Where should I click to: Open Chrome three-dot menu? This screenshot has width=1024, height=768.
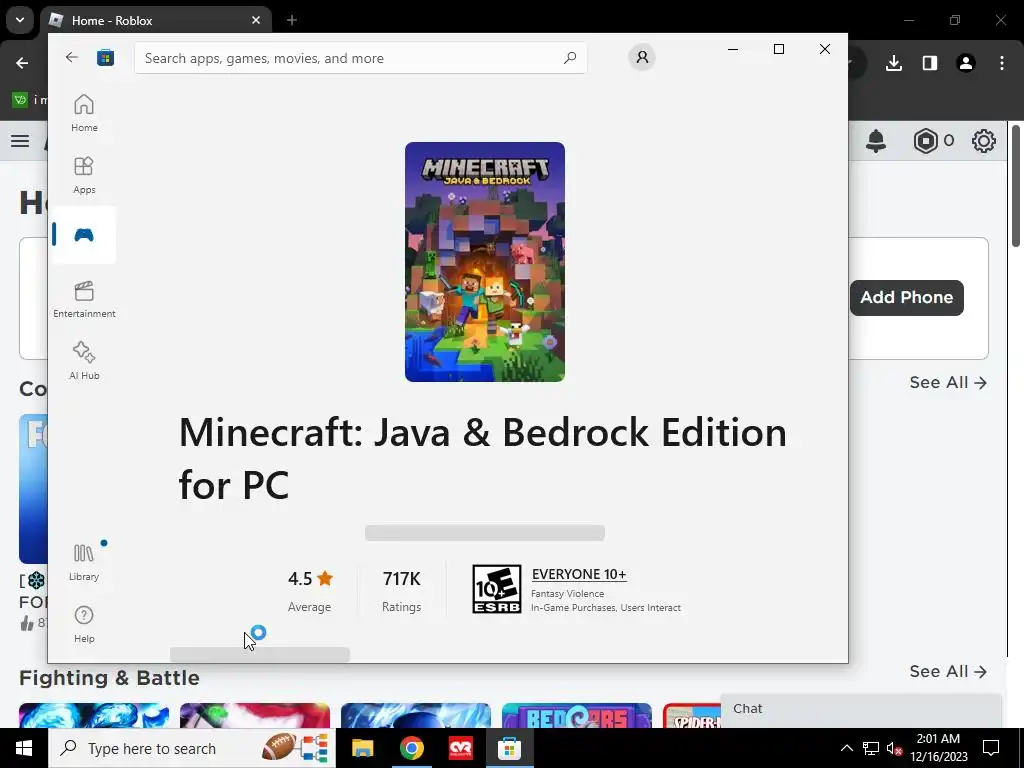(x=1002, y=63)
